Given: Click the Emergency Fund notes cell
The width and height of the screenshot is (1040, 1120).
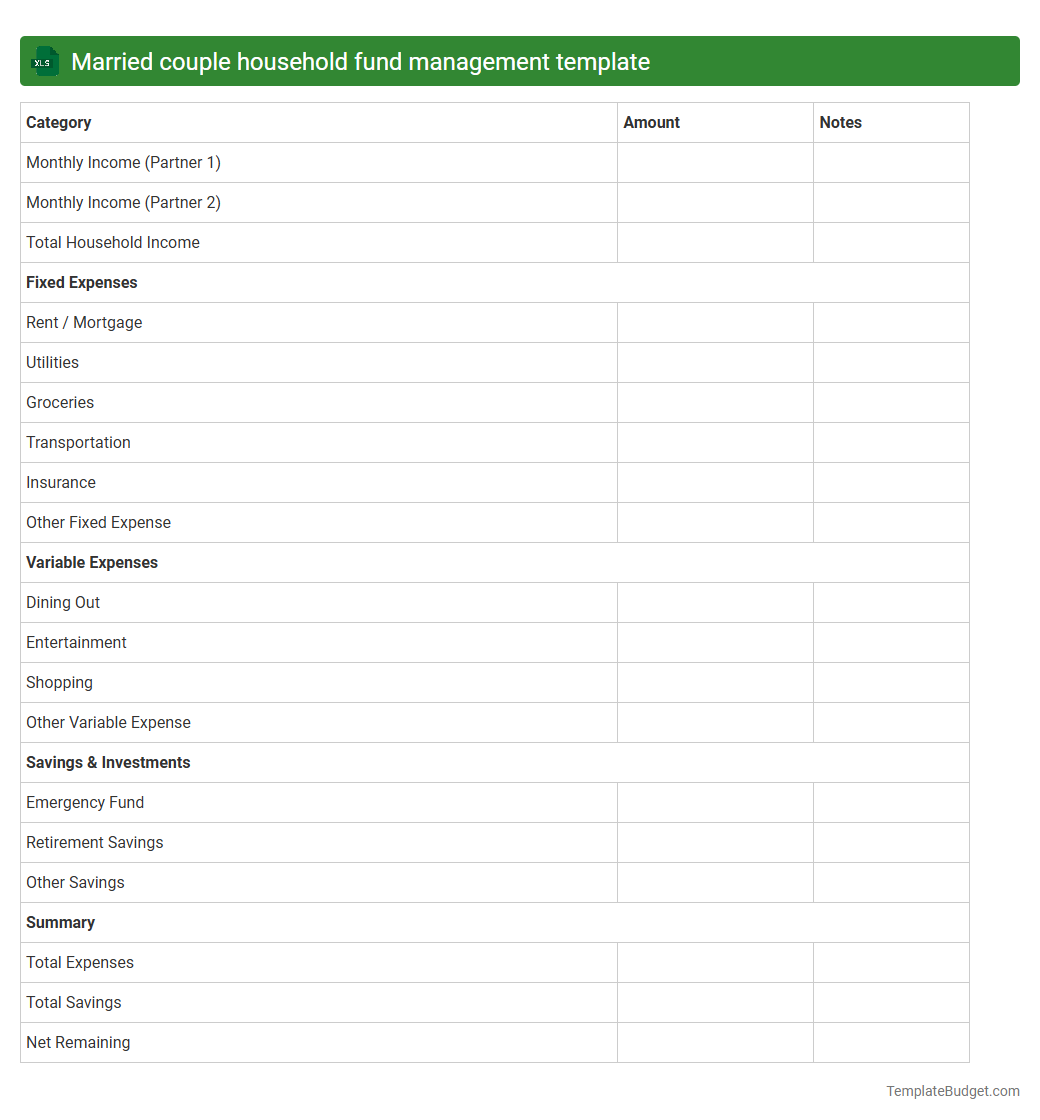Looking at the screenshot, I should [890, 802].
